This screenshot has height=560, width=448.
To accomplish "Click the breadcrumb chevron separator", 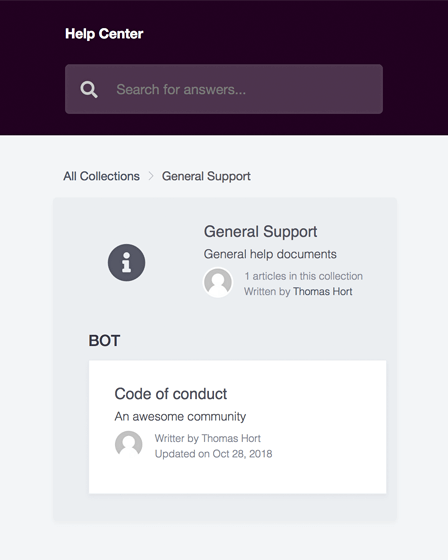I will point(151,176).
